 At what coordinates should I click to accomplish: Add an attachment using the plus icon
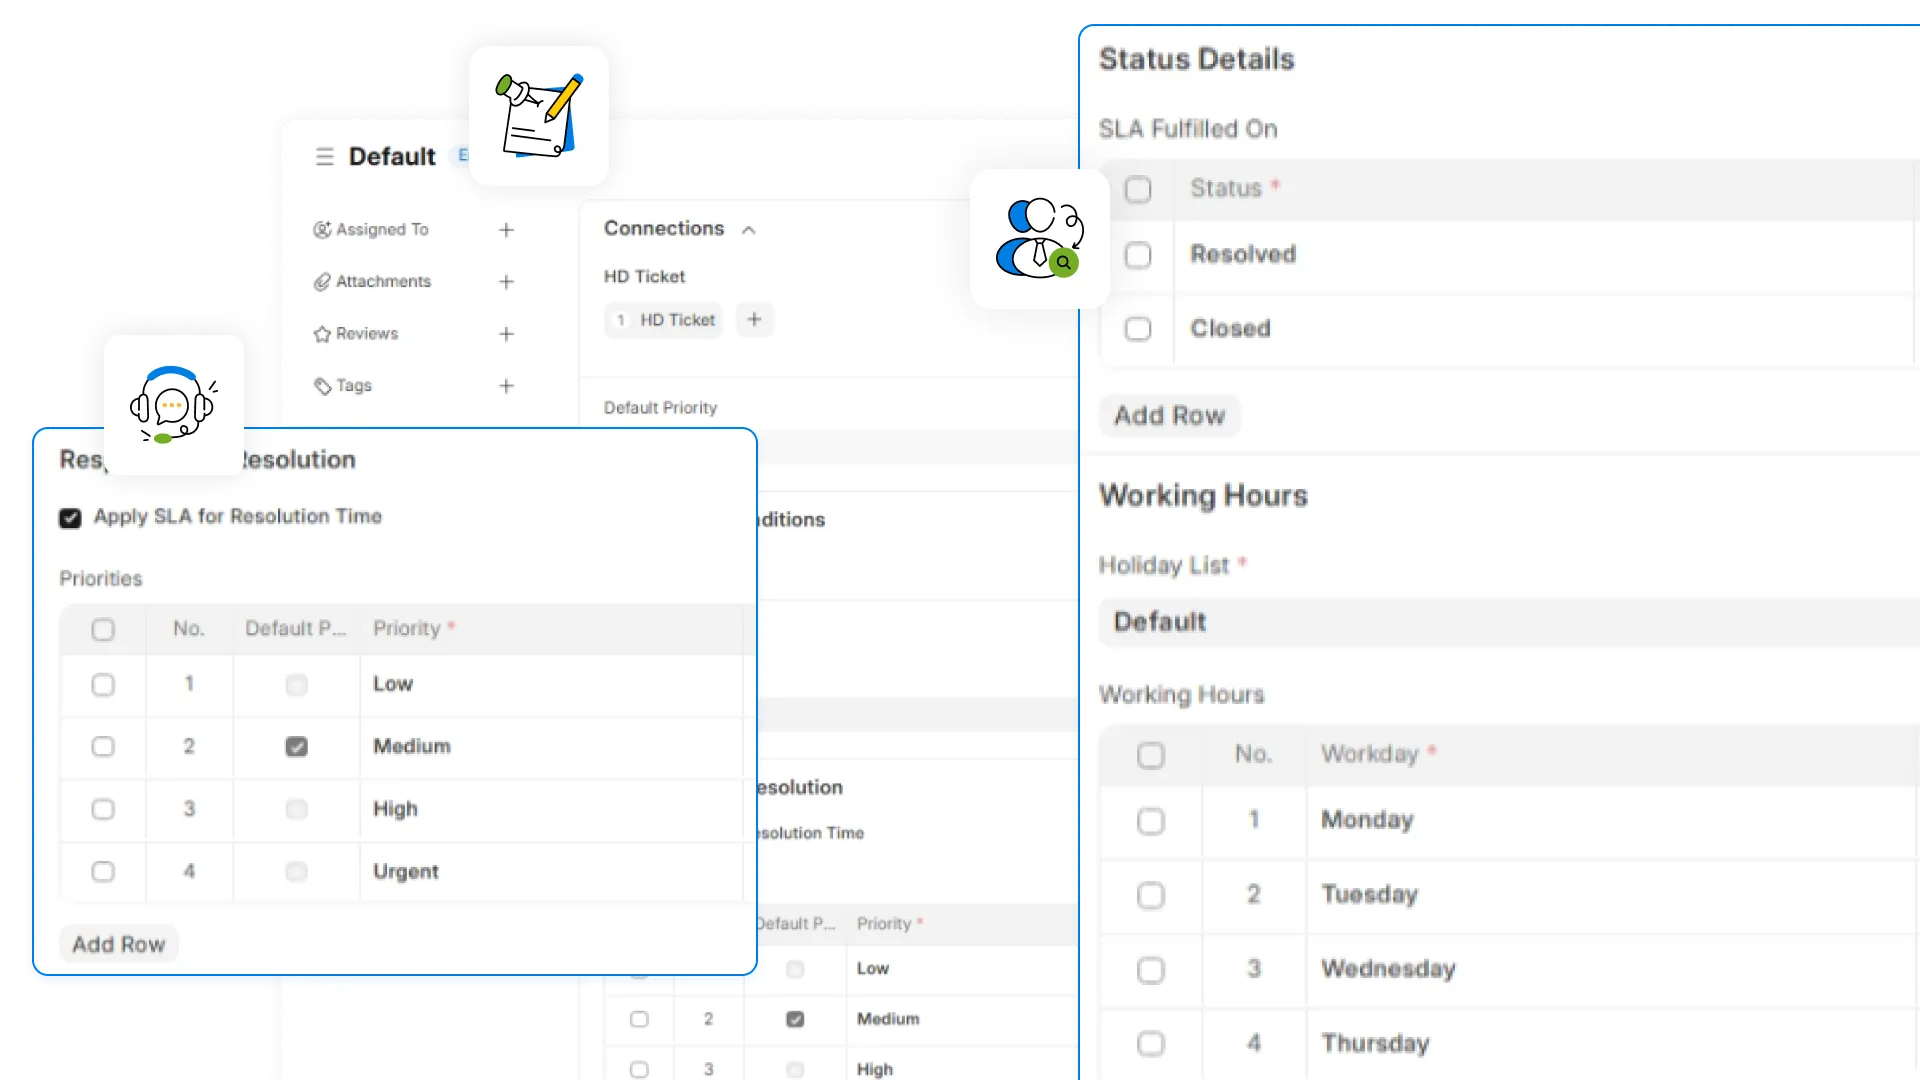coord(506,282)
